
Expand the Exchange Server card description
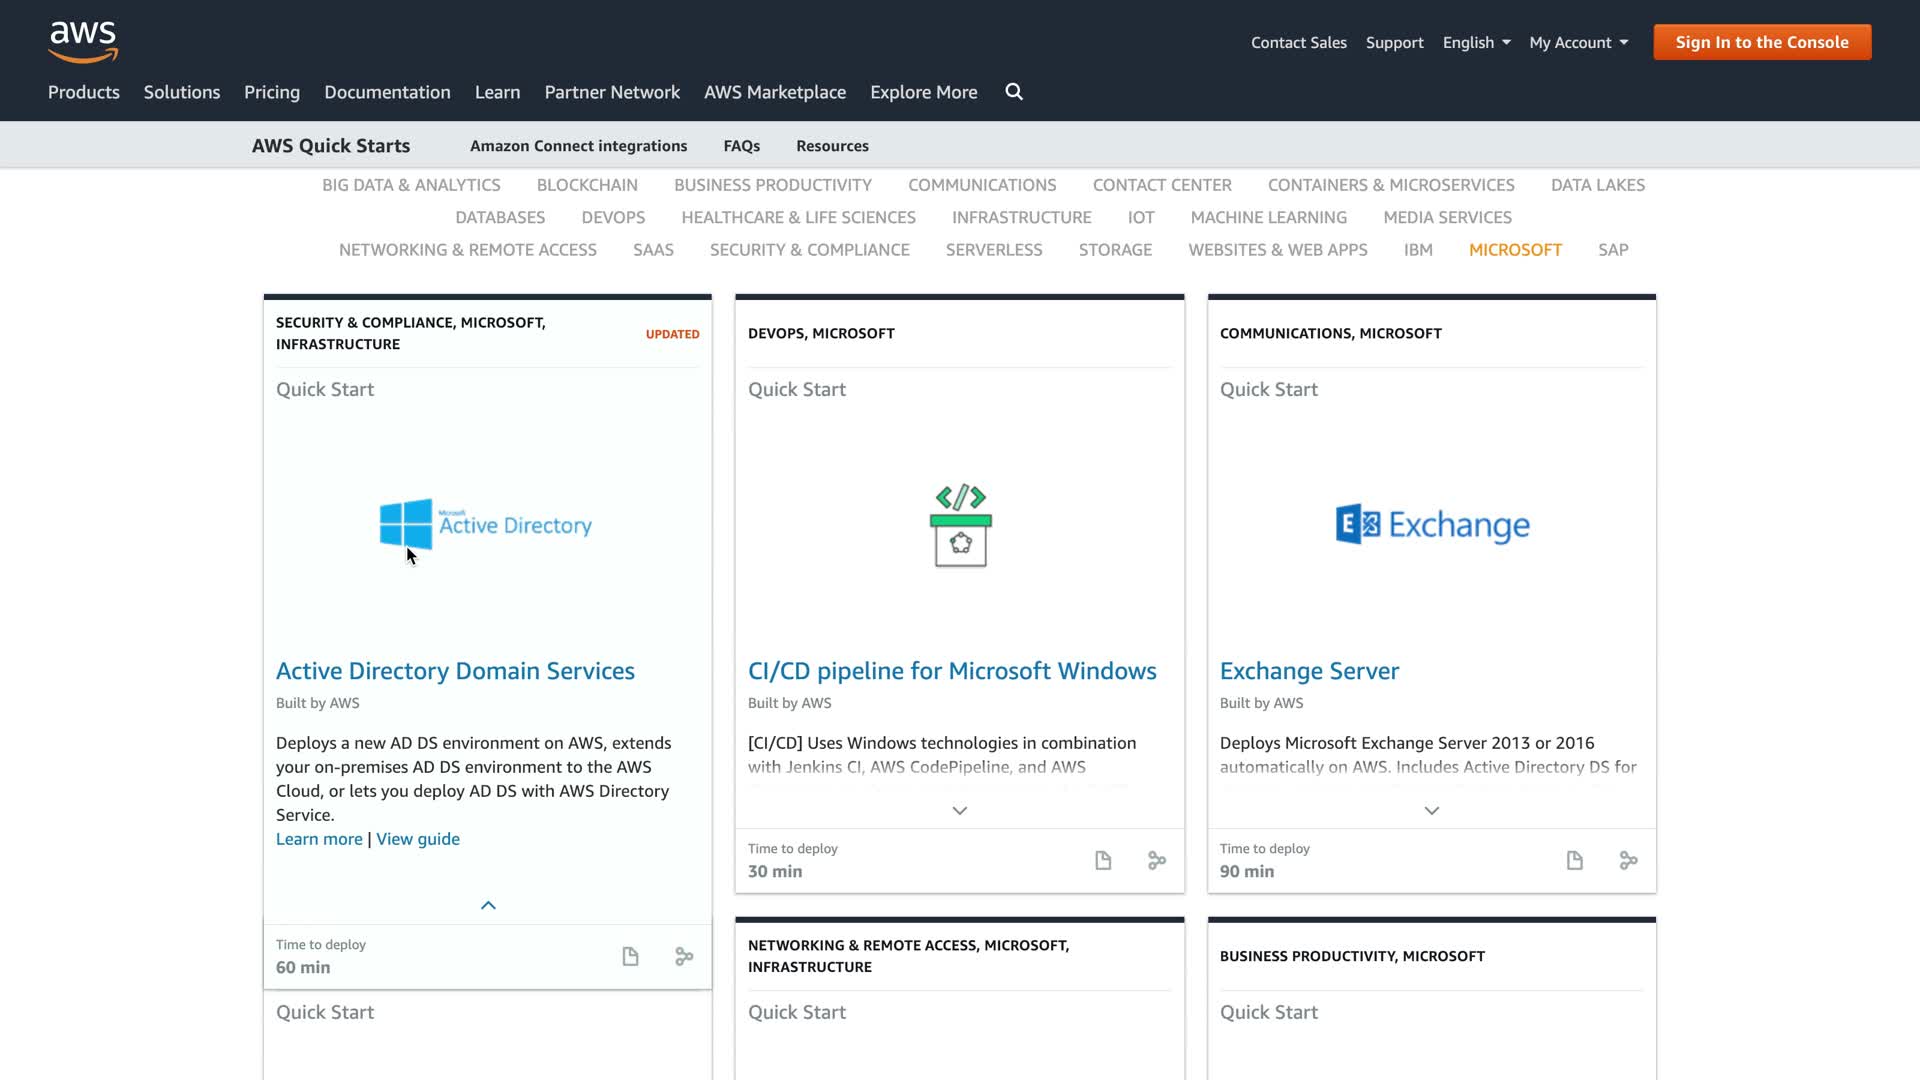1432,811
